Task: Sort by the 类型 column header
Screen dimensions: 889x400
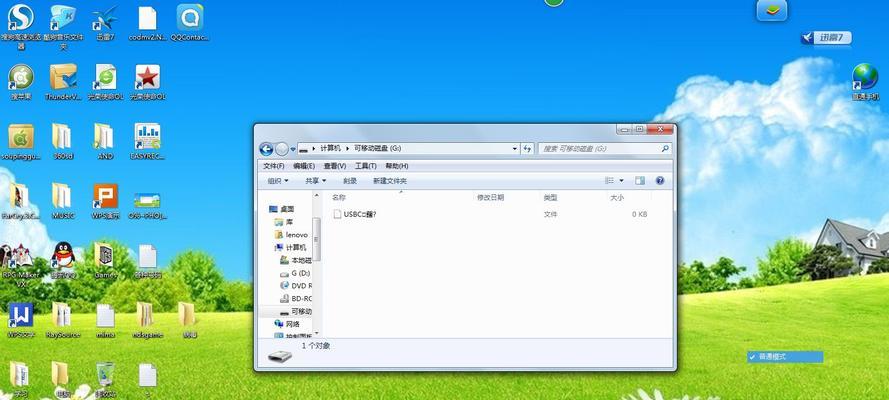Action: [x=573, y=197]
